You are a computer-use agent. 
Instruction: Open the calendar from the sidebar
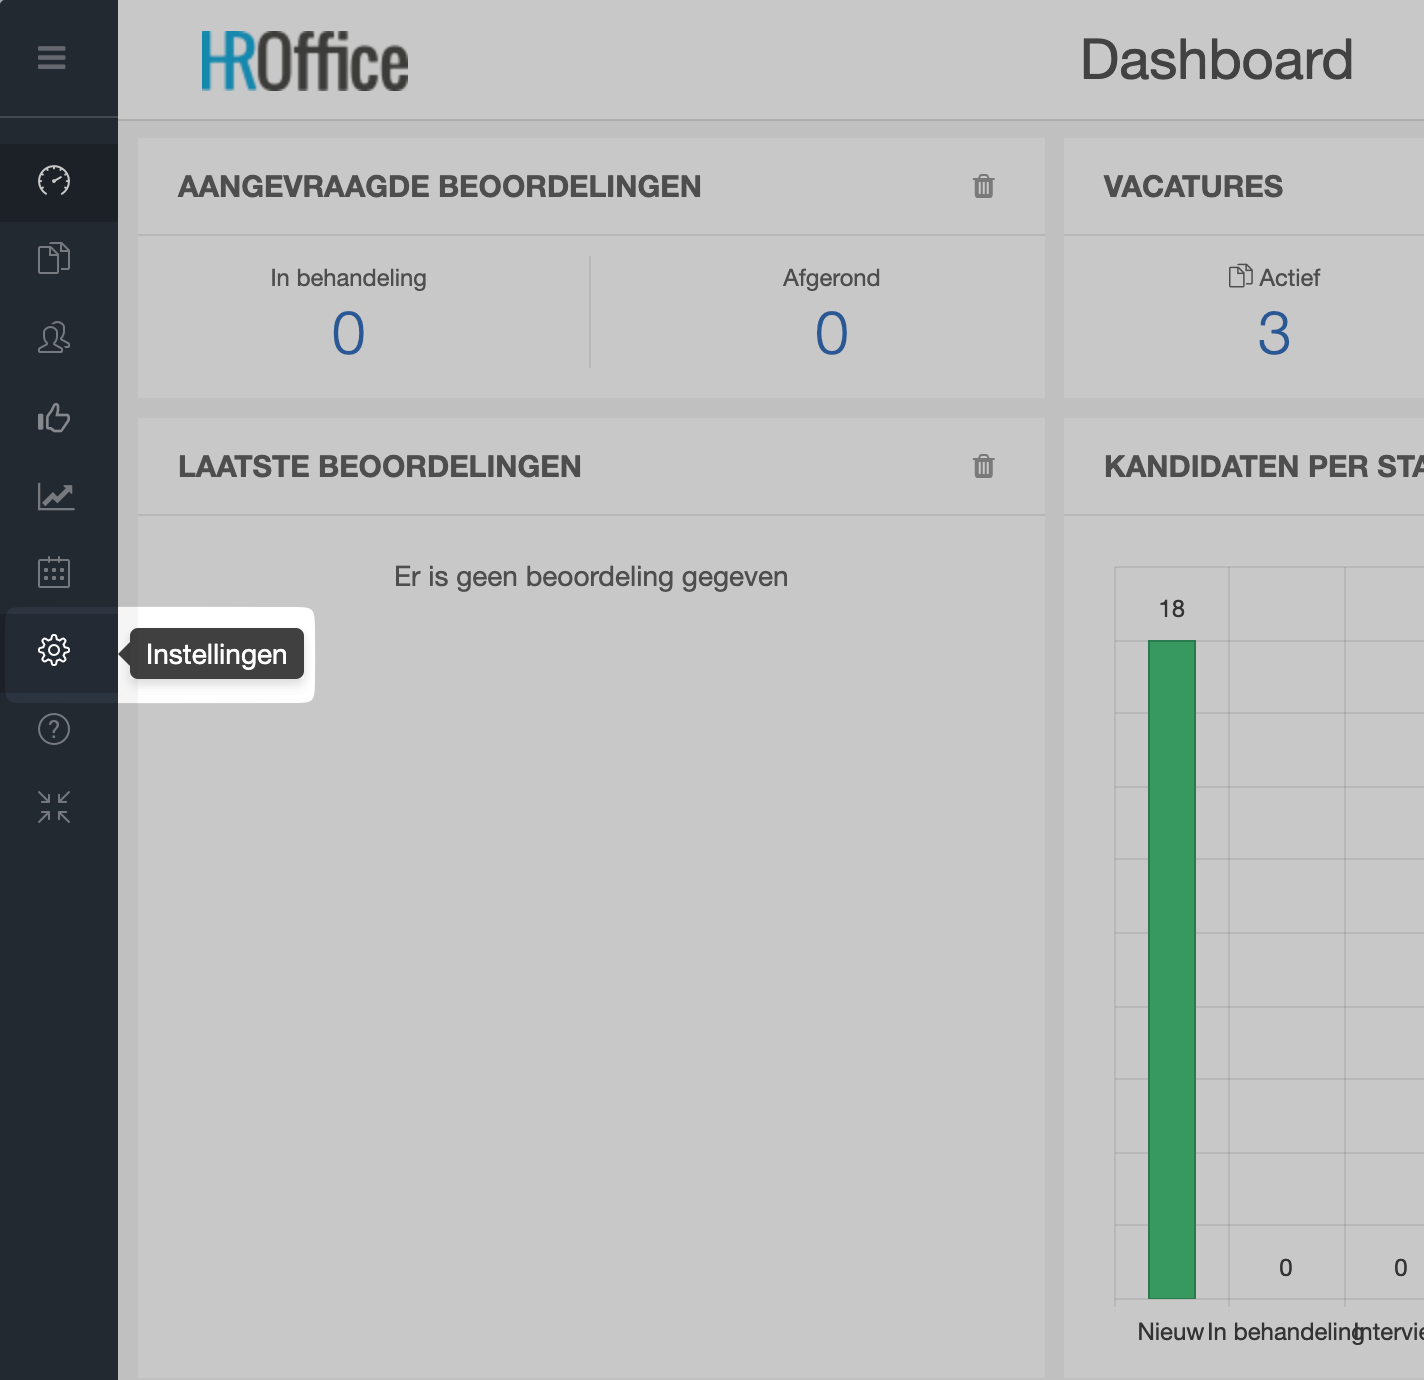54,572
